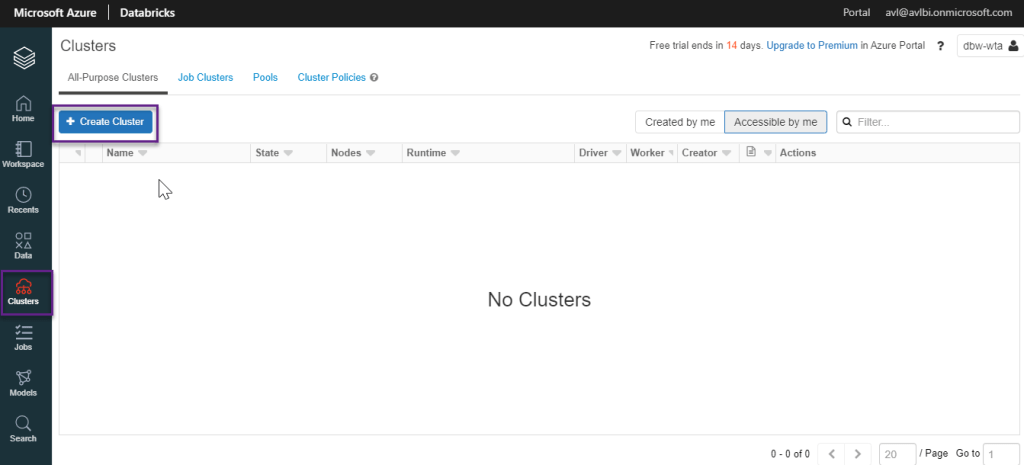Click the Create Cluster button
Image resolution: width=1024 pixels, height=465 pixels.
click(105, 121)
